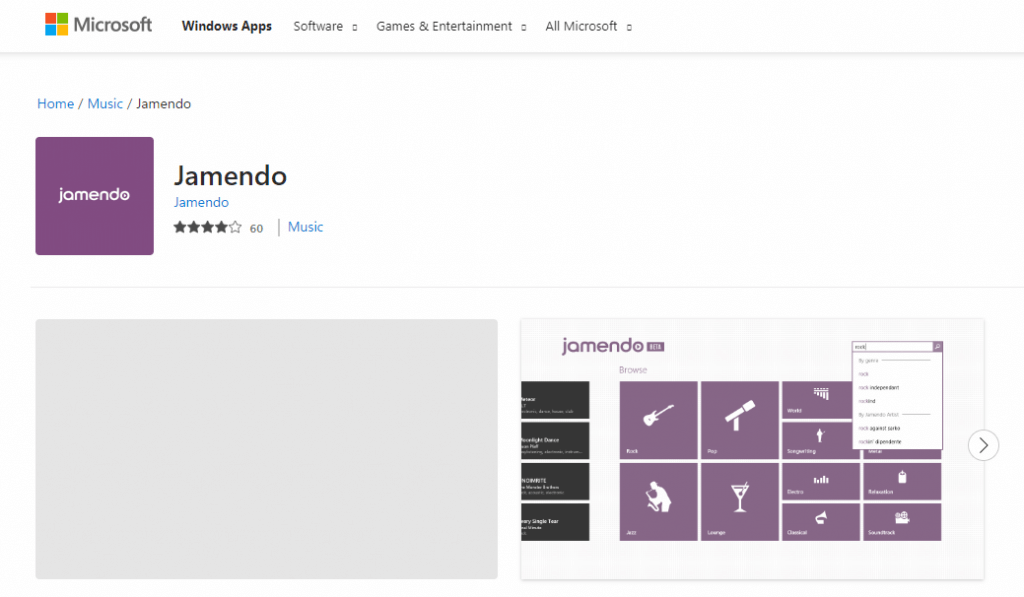Show the next screenshot with the arrow
The image size is (1024, 597).
point(984,445)
